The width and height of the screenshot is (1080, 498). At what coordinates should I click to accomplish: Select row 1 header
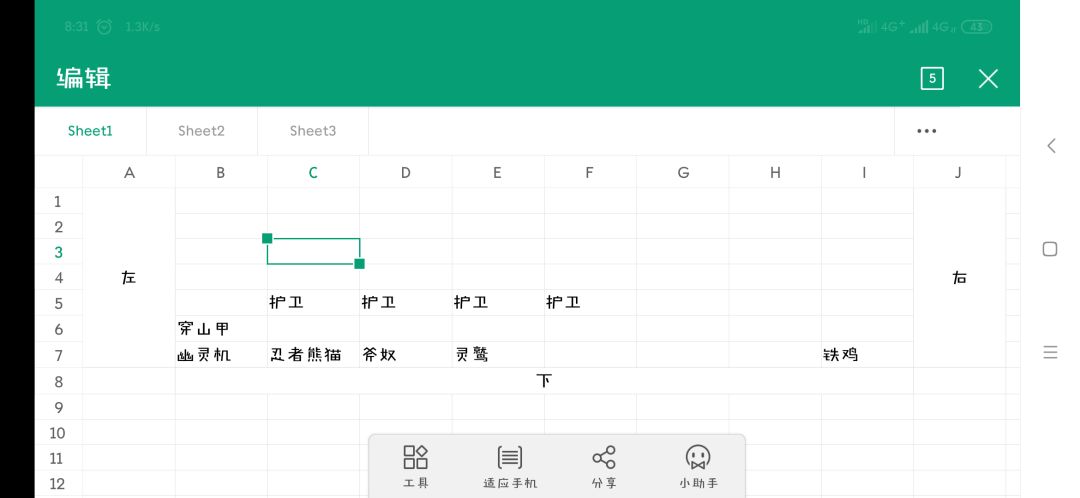58,201
